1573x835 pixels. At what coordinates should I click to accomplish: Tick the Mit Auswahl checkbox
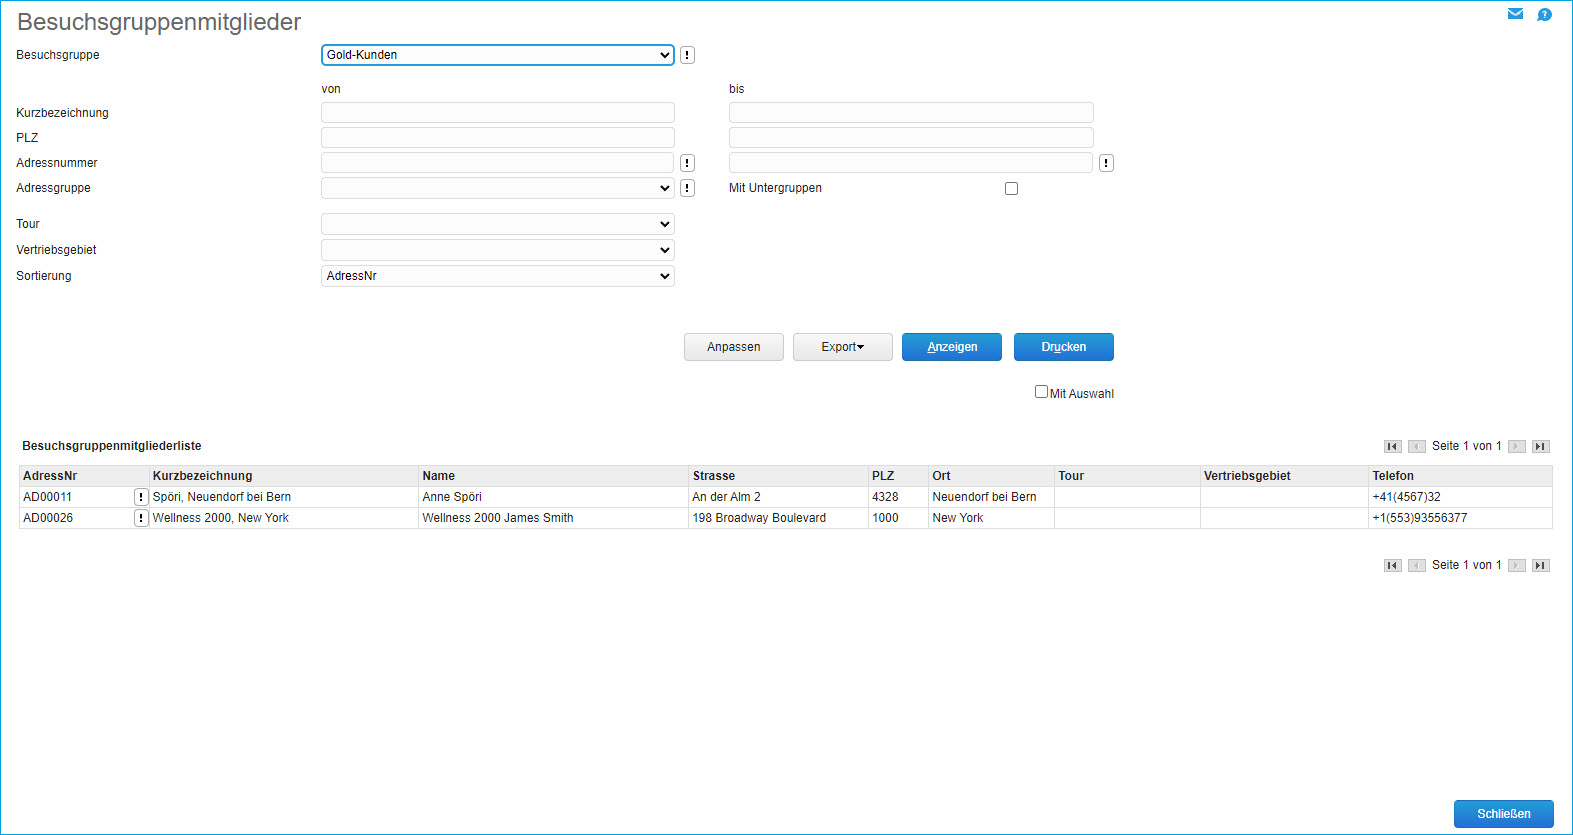[x=1041, y=392]
